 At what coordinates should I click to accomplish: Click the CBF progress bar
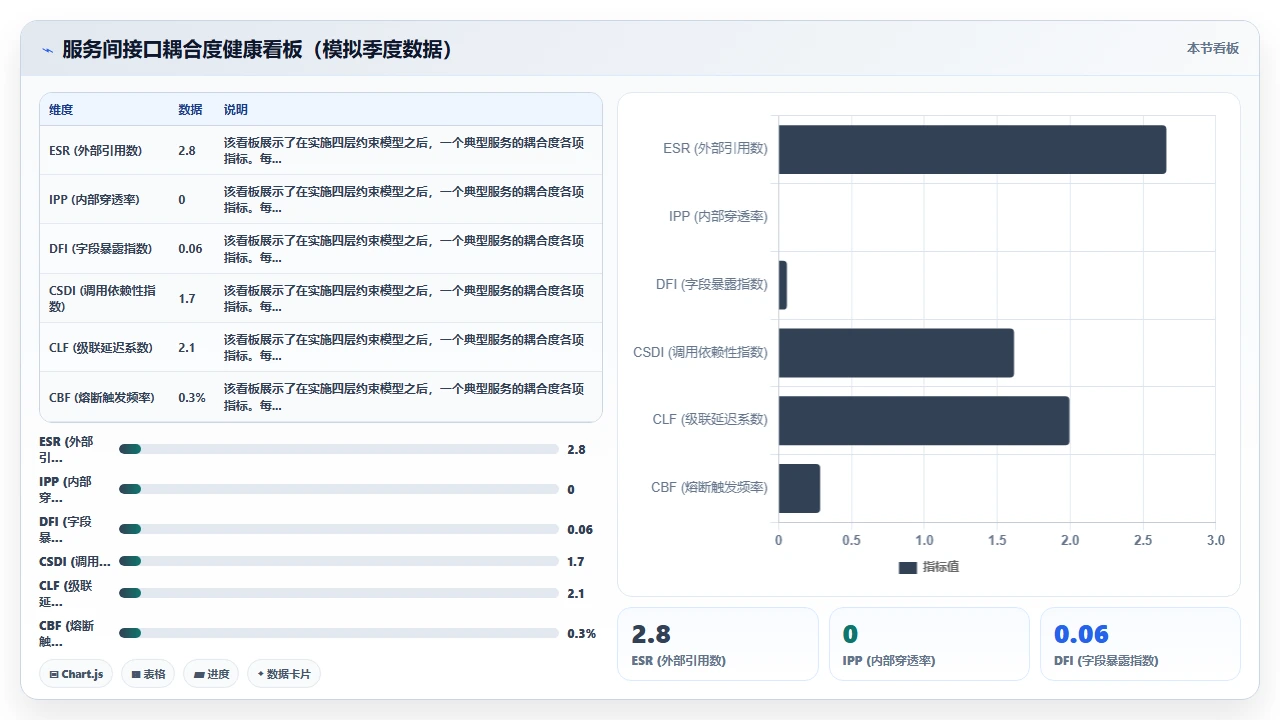coord(338,633)
